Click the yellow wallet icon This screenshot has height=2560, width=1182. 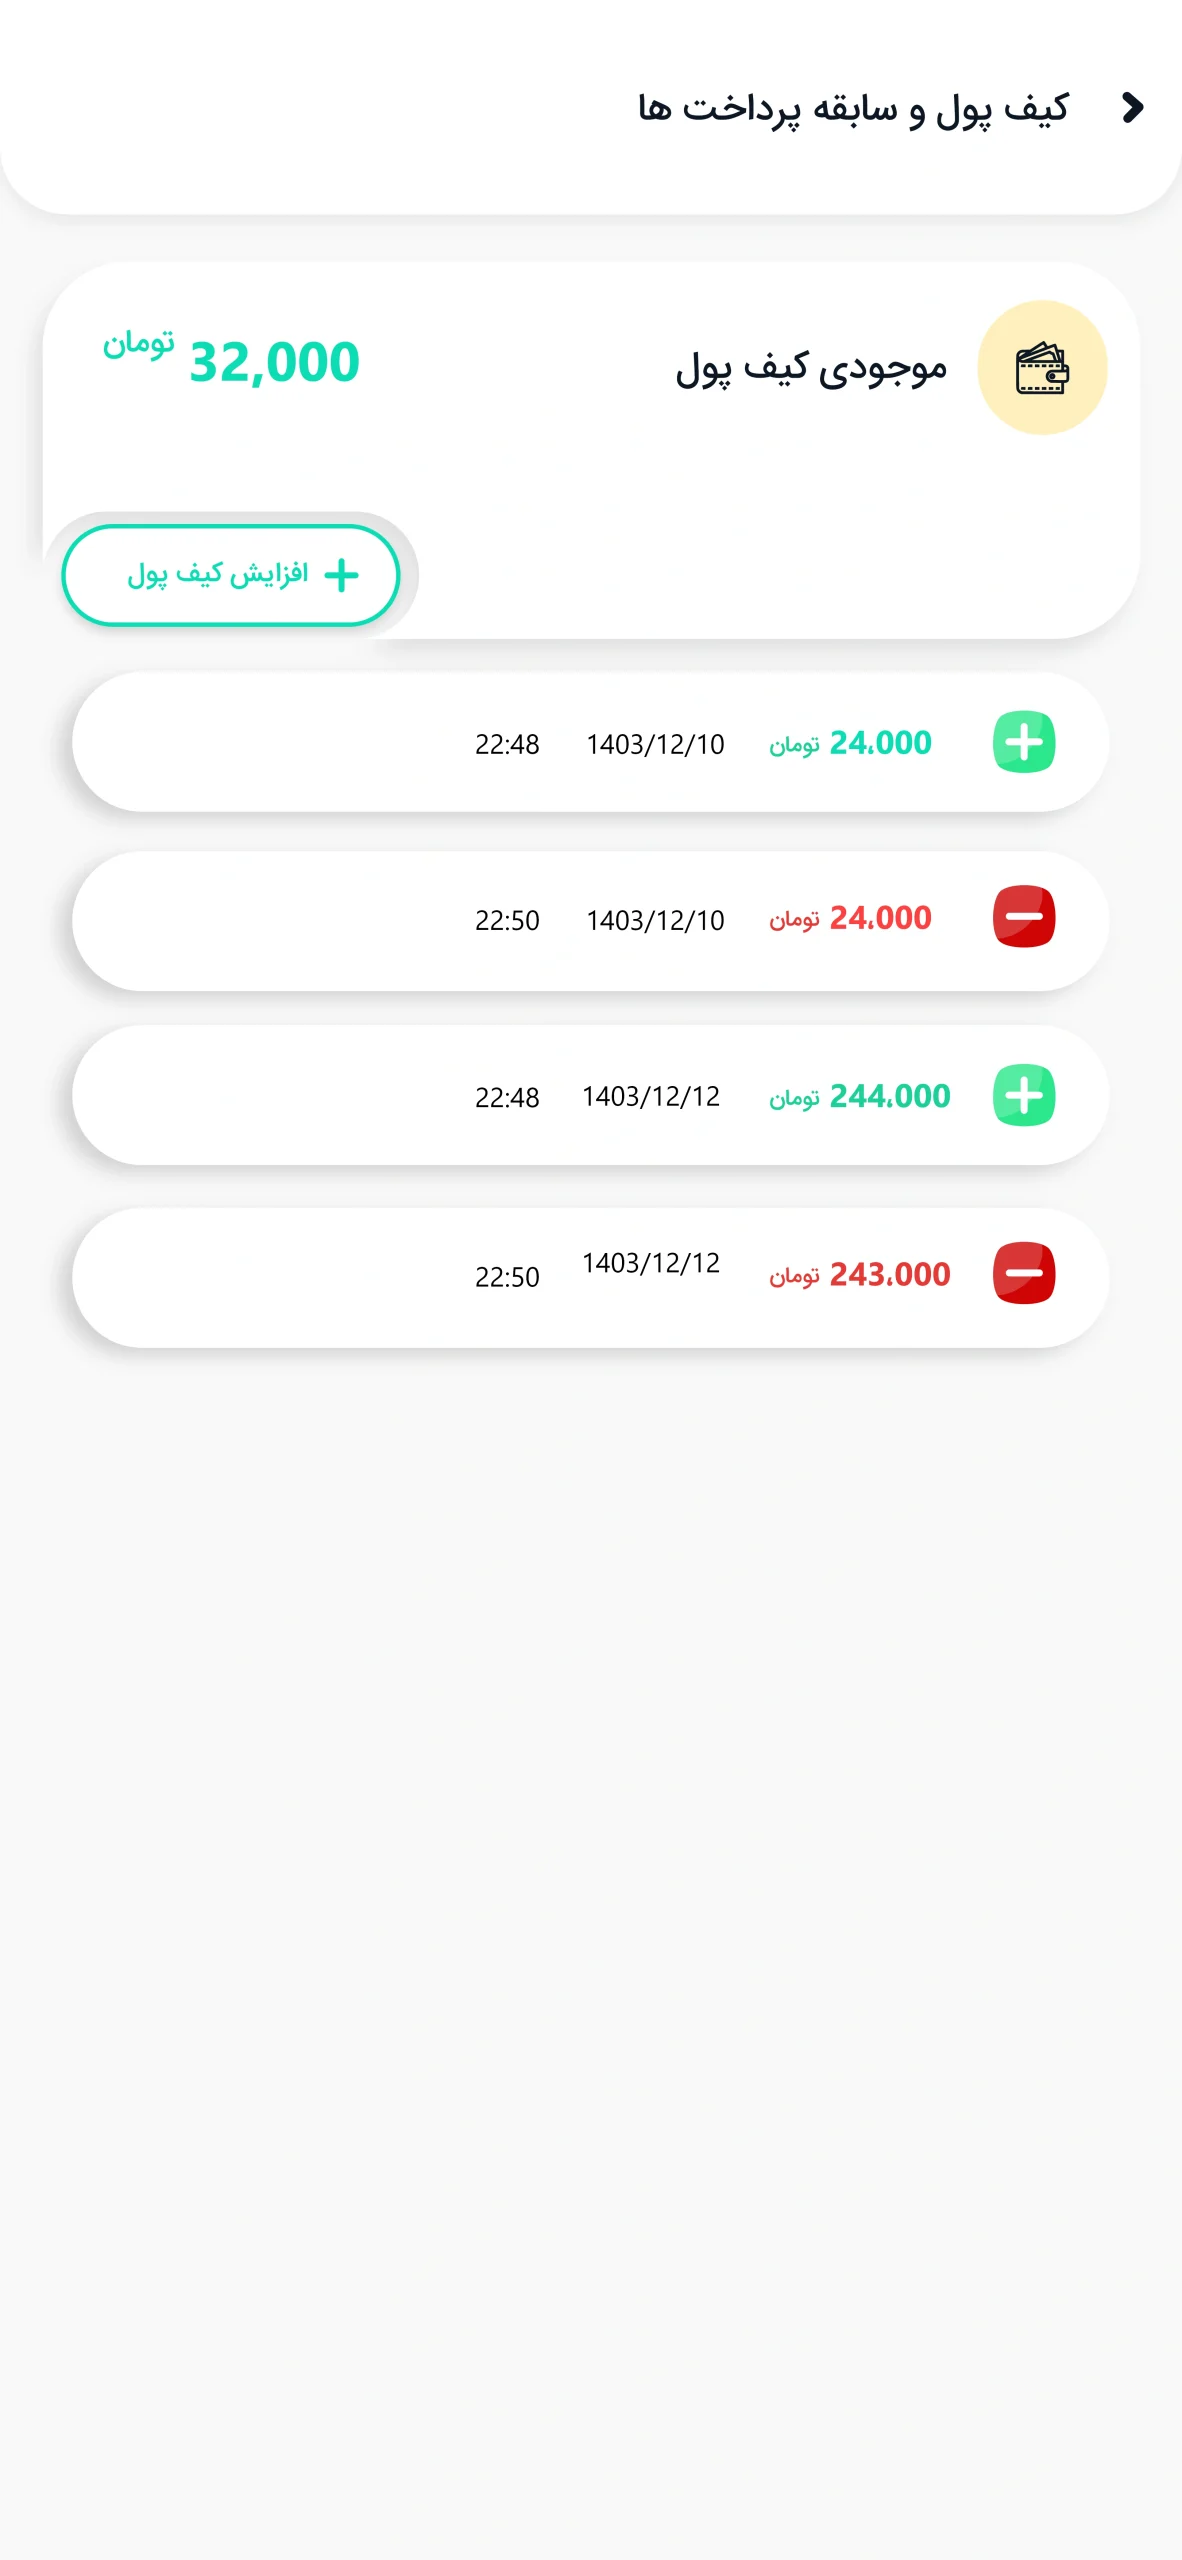[x=1042, y=368]
